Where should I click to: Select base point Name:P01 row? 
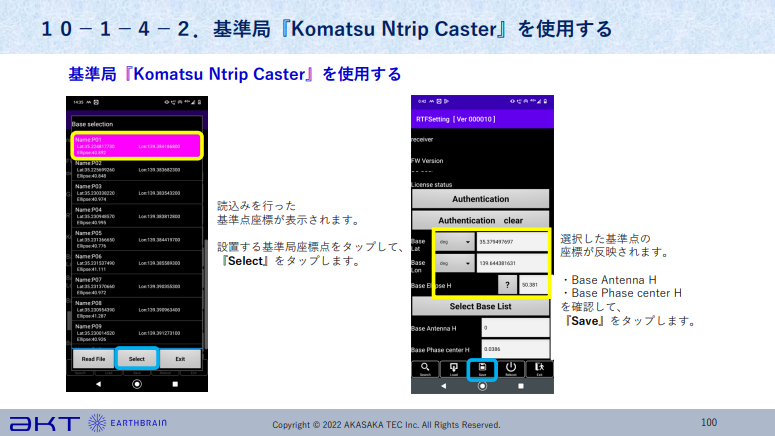[x=137, y=146]
